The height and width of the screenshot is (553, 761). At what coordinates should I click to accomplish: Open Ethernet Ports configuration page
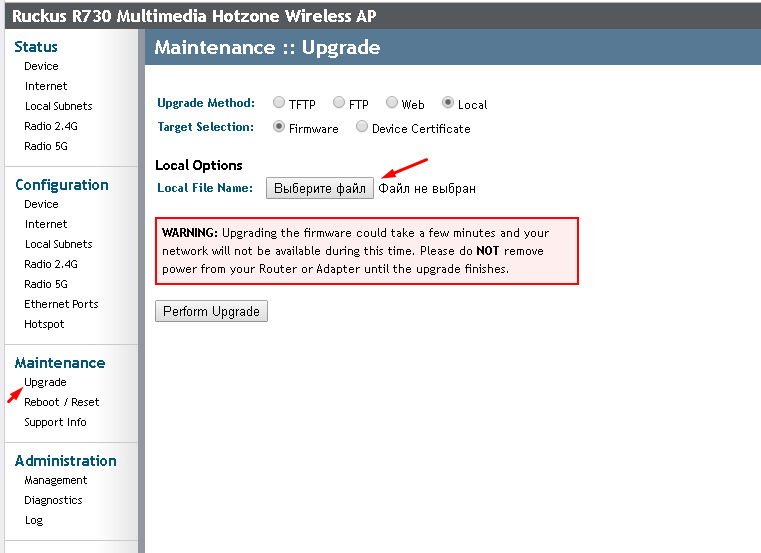[x=61, y=304]
